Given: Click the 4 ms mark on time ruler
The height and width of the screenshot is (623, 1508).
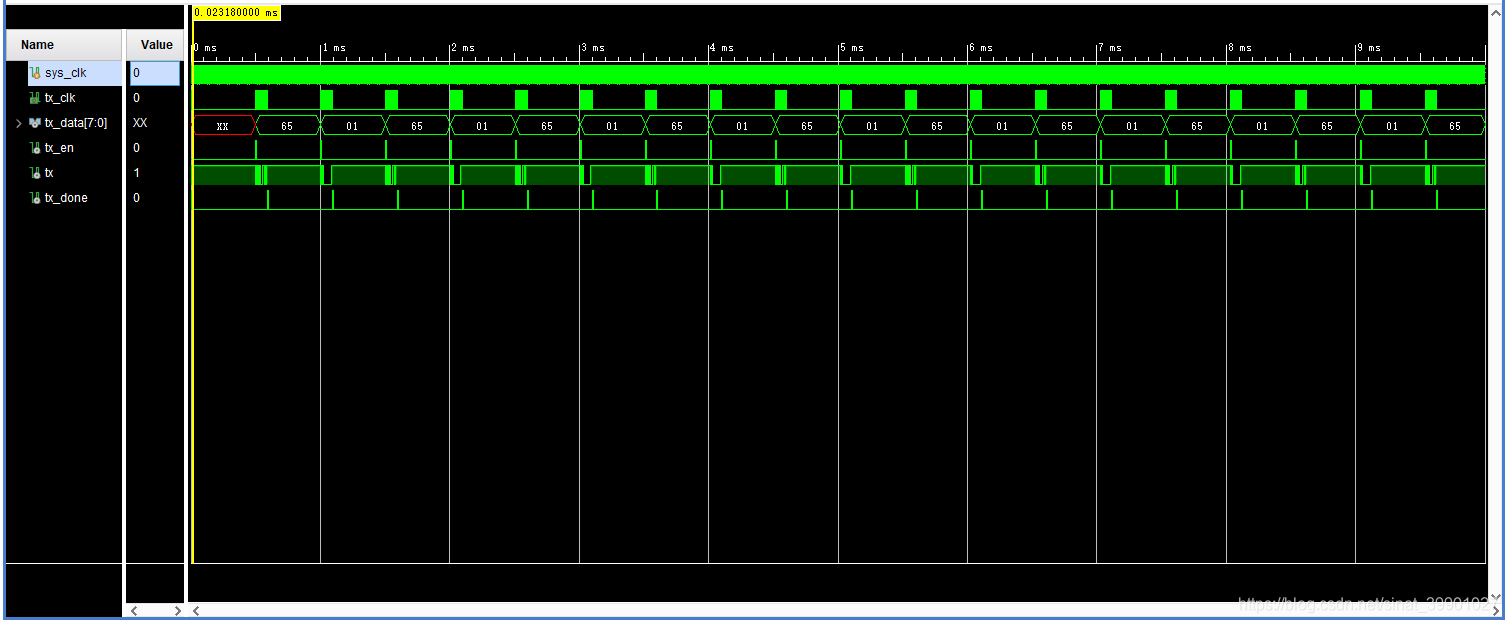Looking at the screenshot, I should coord(722,48).
